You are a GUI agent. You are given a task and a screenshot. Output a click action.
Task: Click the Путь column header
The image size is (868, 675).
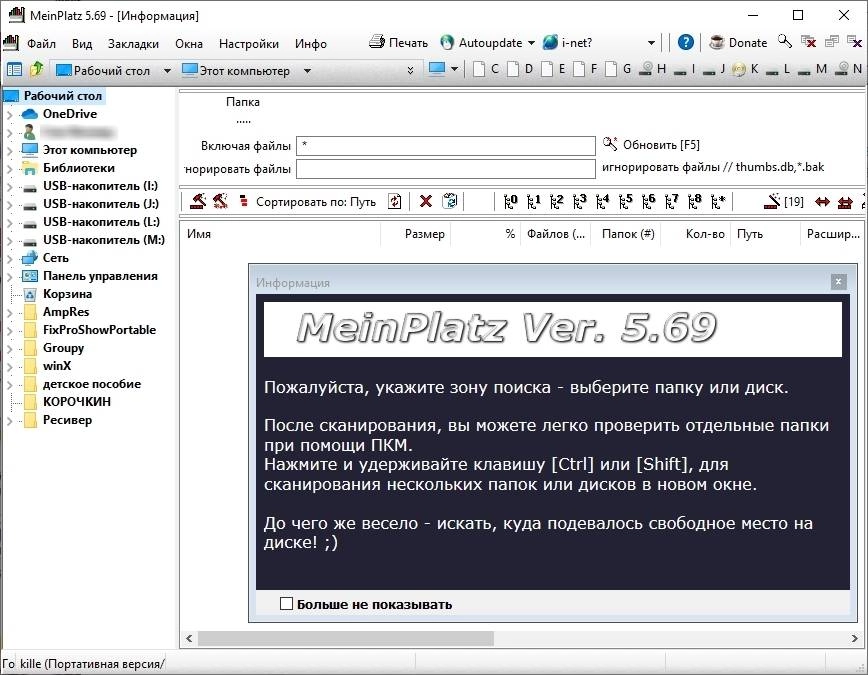coord(765,234)
